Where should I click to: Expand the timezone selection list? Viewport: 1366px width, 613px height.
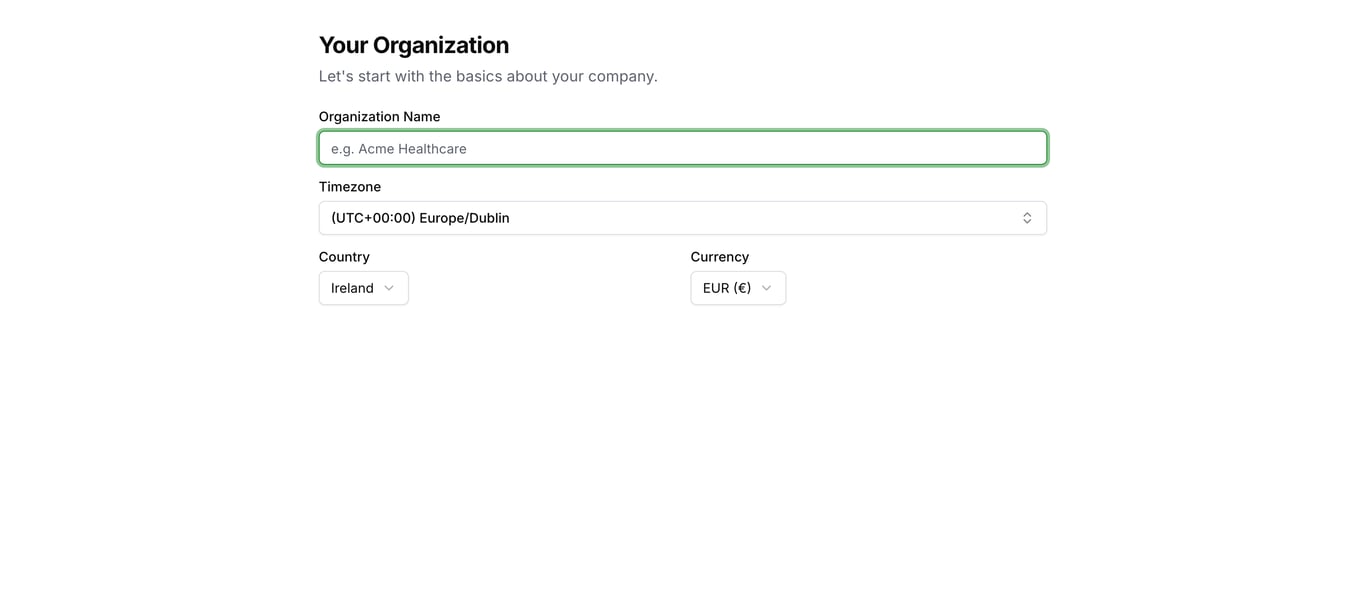pyautogui.click(x=683, y=217)
